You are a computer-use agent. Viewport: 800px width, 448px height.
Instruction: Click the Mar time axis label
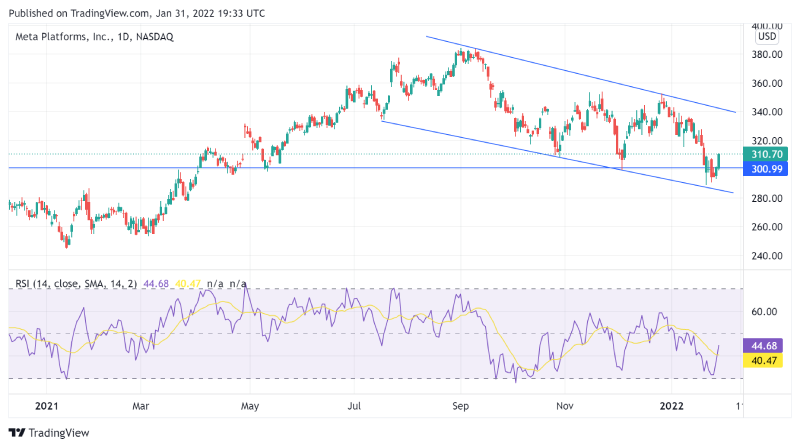coord(140,406)
